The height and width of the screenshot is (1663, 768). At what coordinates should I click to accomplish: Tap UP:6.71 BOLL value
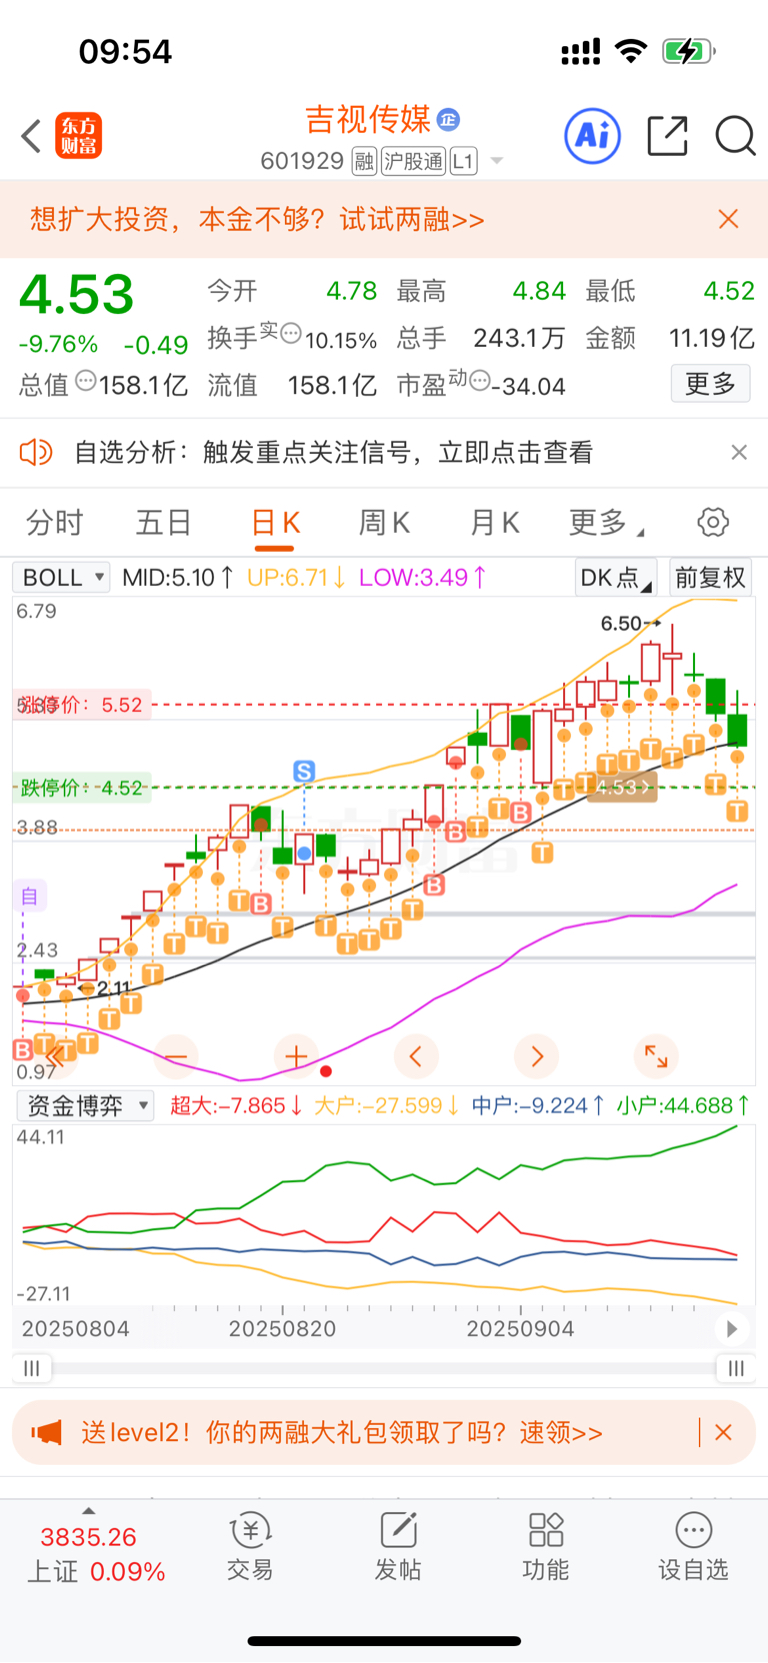coord(296,577)
